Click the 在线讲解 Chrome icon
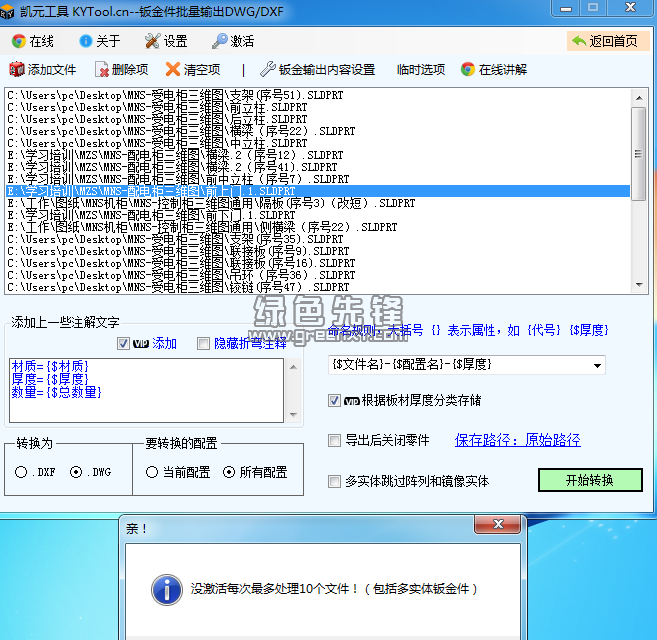 point(468,70)
